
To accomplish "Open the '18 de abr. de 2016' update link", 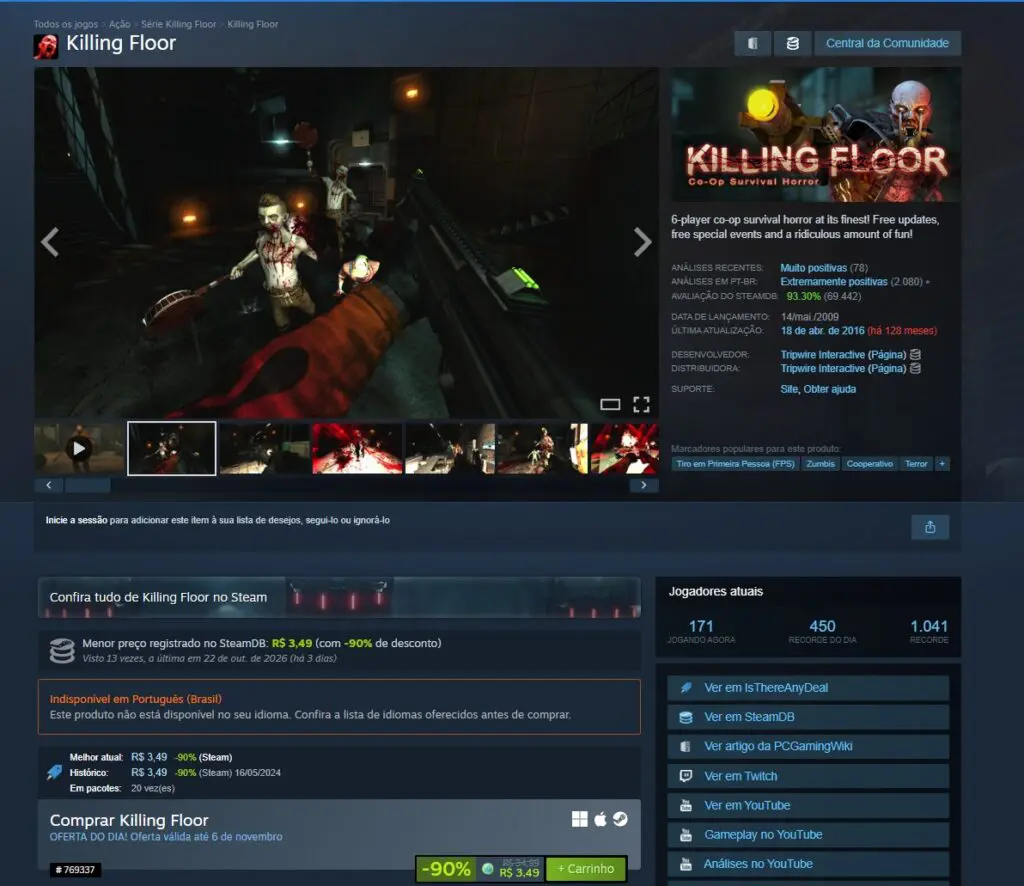I will click(822, 331).
